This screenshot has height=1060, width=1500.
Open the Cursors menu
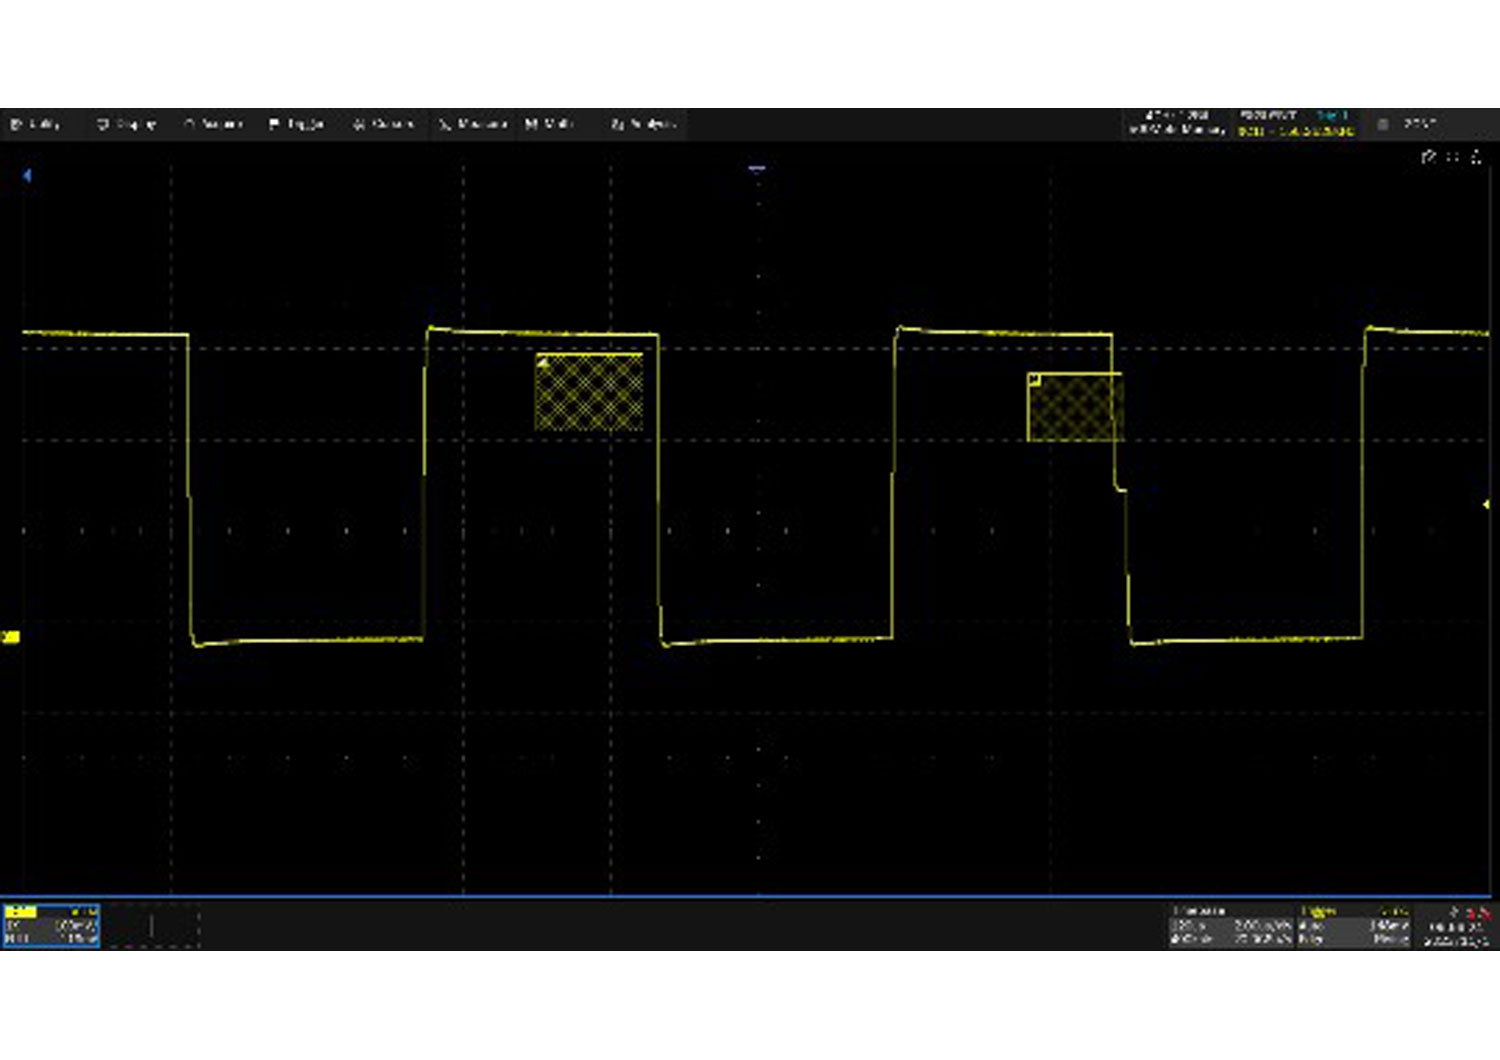point(383,124)
